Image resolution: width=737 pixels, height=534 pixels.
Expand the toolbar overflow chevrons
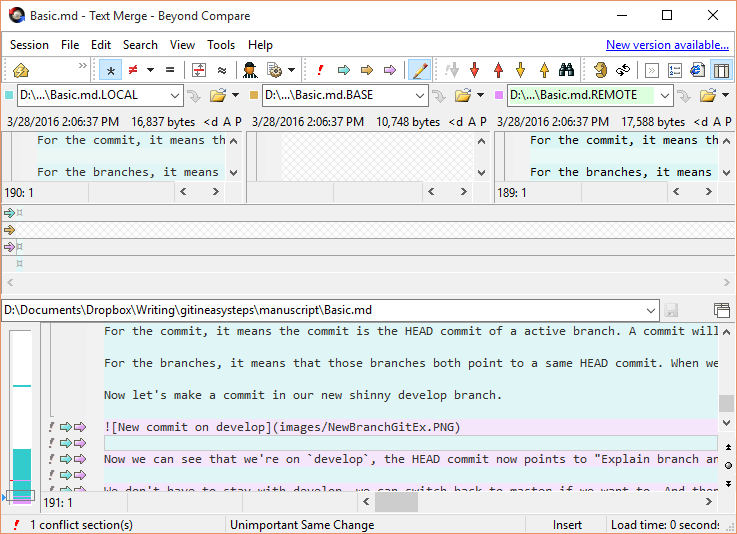coord(83,65)
